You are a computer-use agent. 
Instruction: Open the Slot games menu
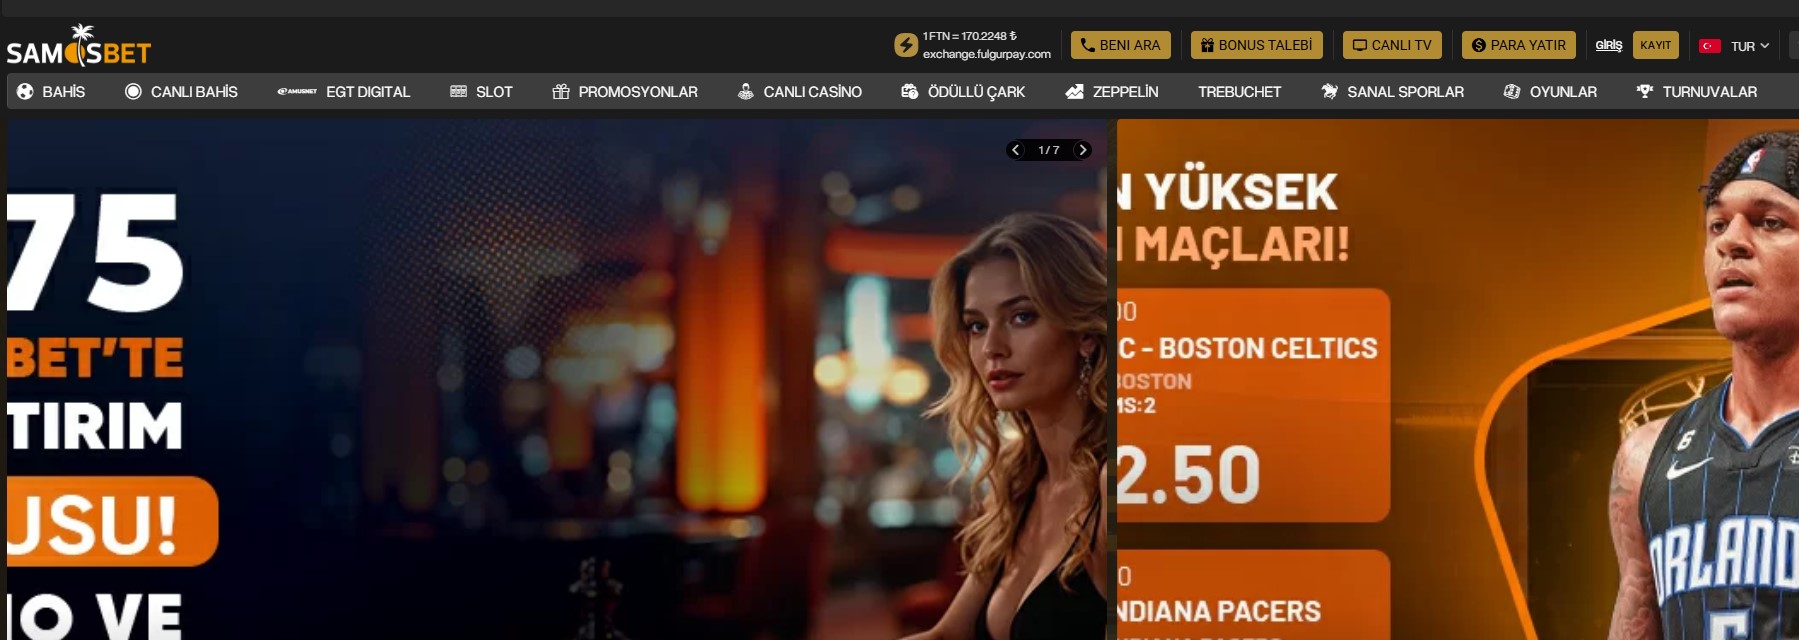[x=481, y=91]
